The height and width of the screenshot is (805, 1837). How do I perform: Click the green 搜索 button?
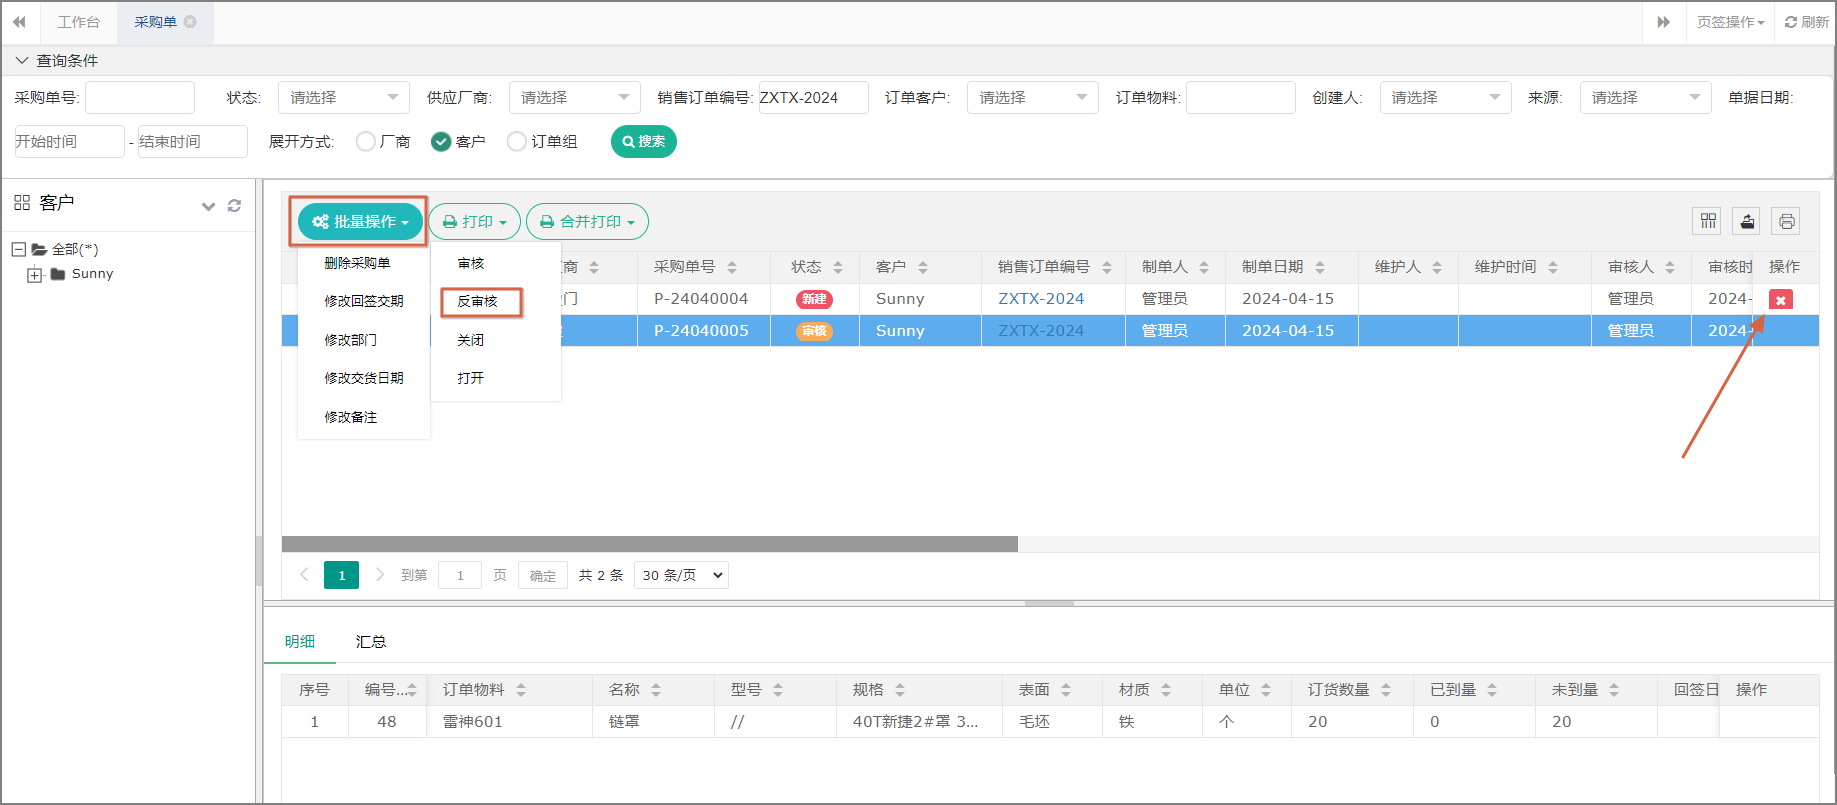coord(643,141)
